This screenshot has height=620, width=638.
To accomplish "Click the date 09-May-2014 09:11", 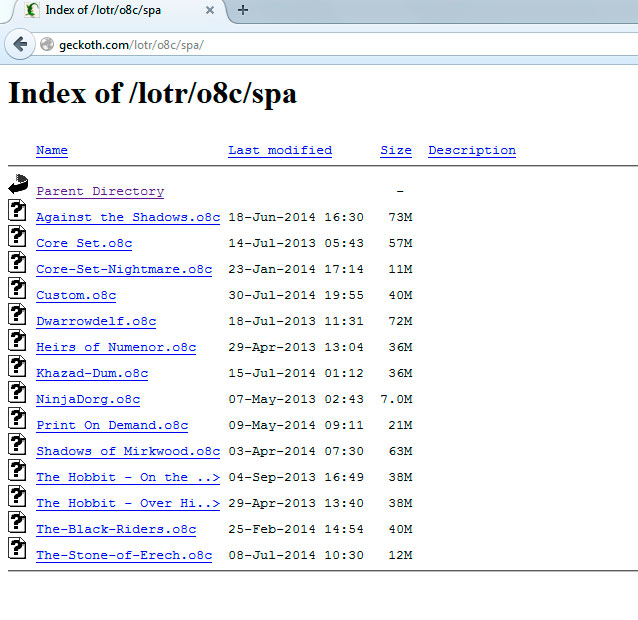I will (296, 426).
